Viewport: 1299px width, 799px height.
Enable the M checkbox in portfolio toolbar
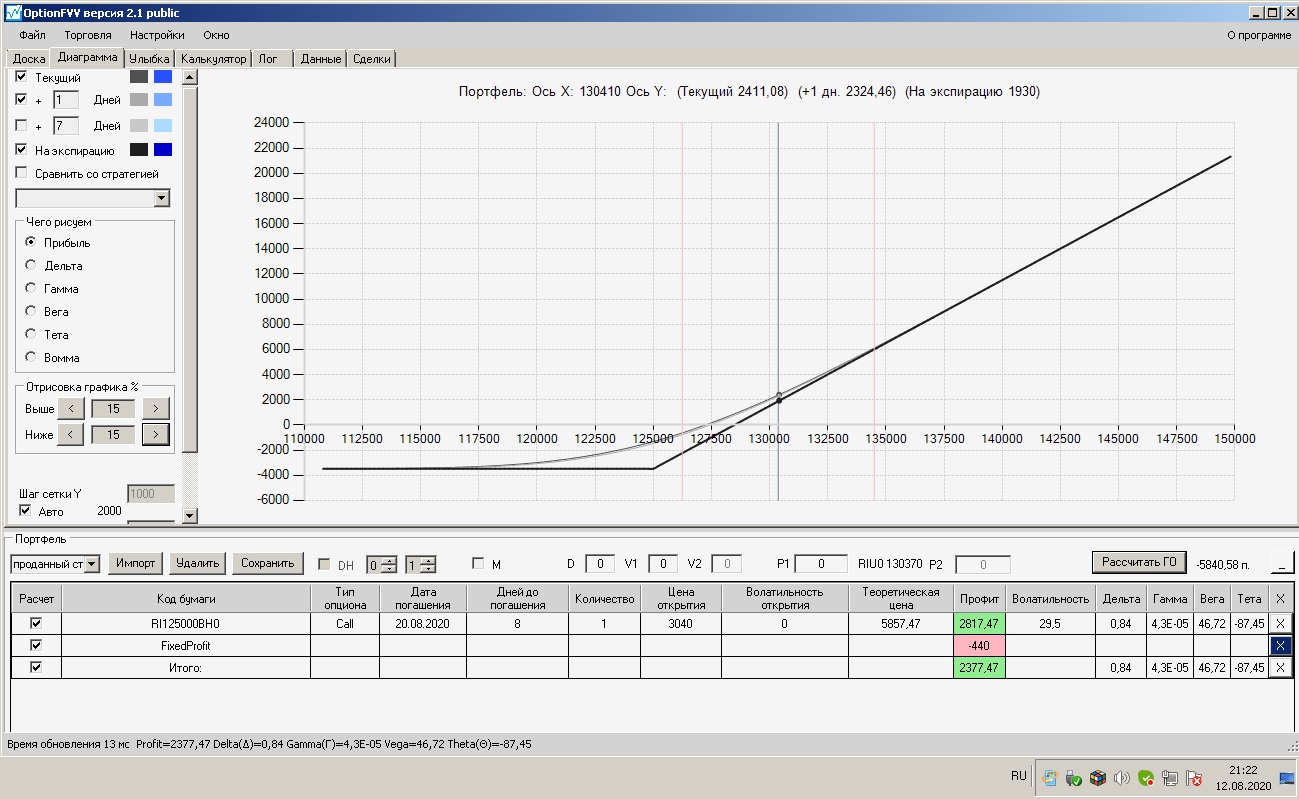click(477, 564)
